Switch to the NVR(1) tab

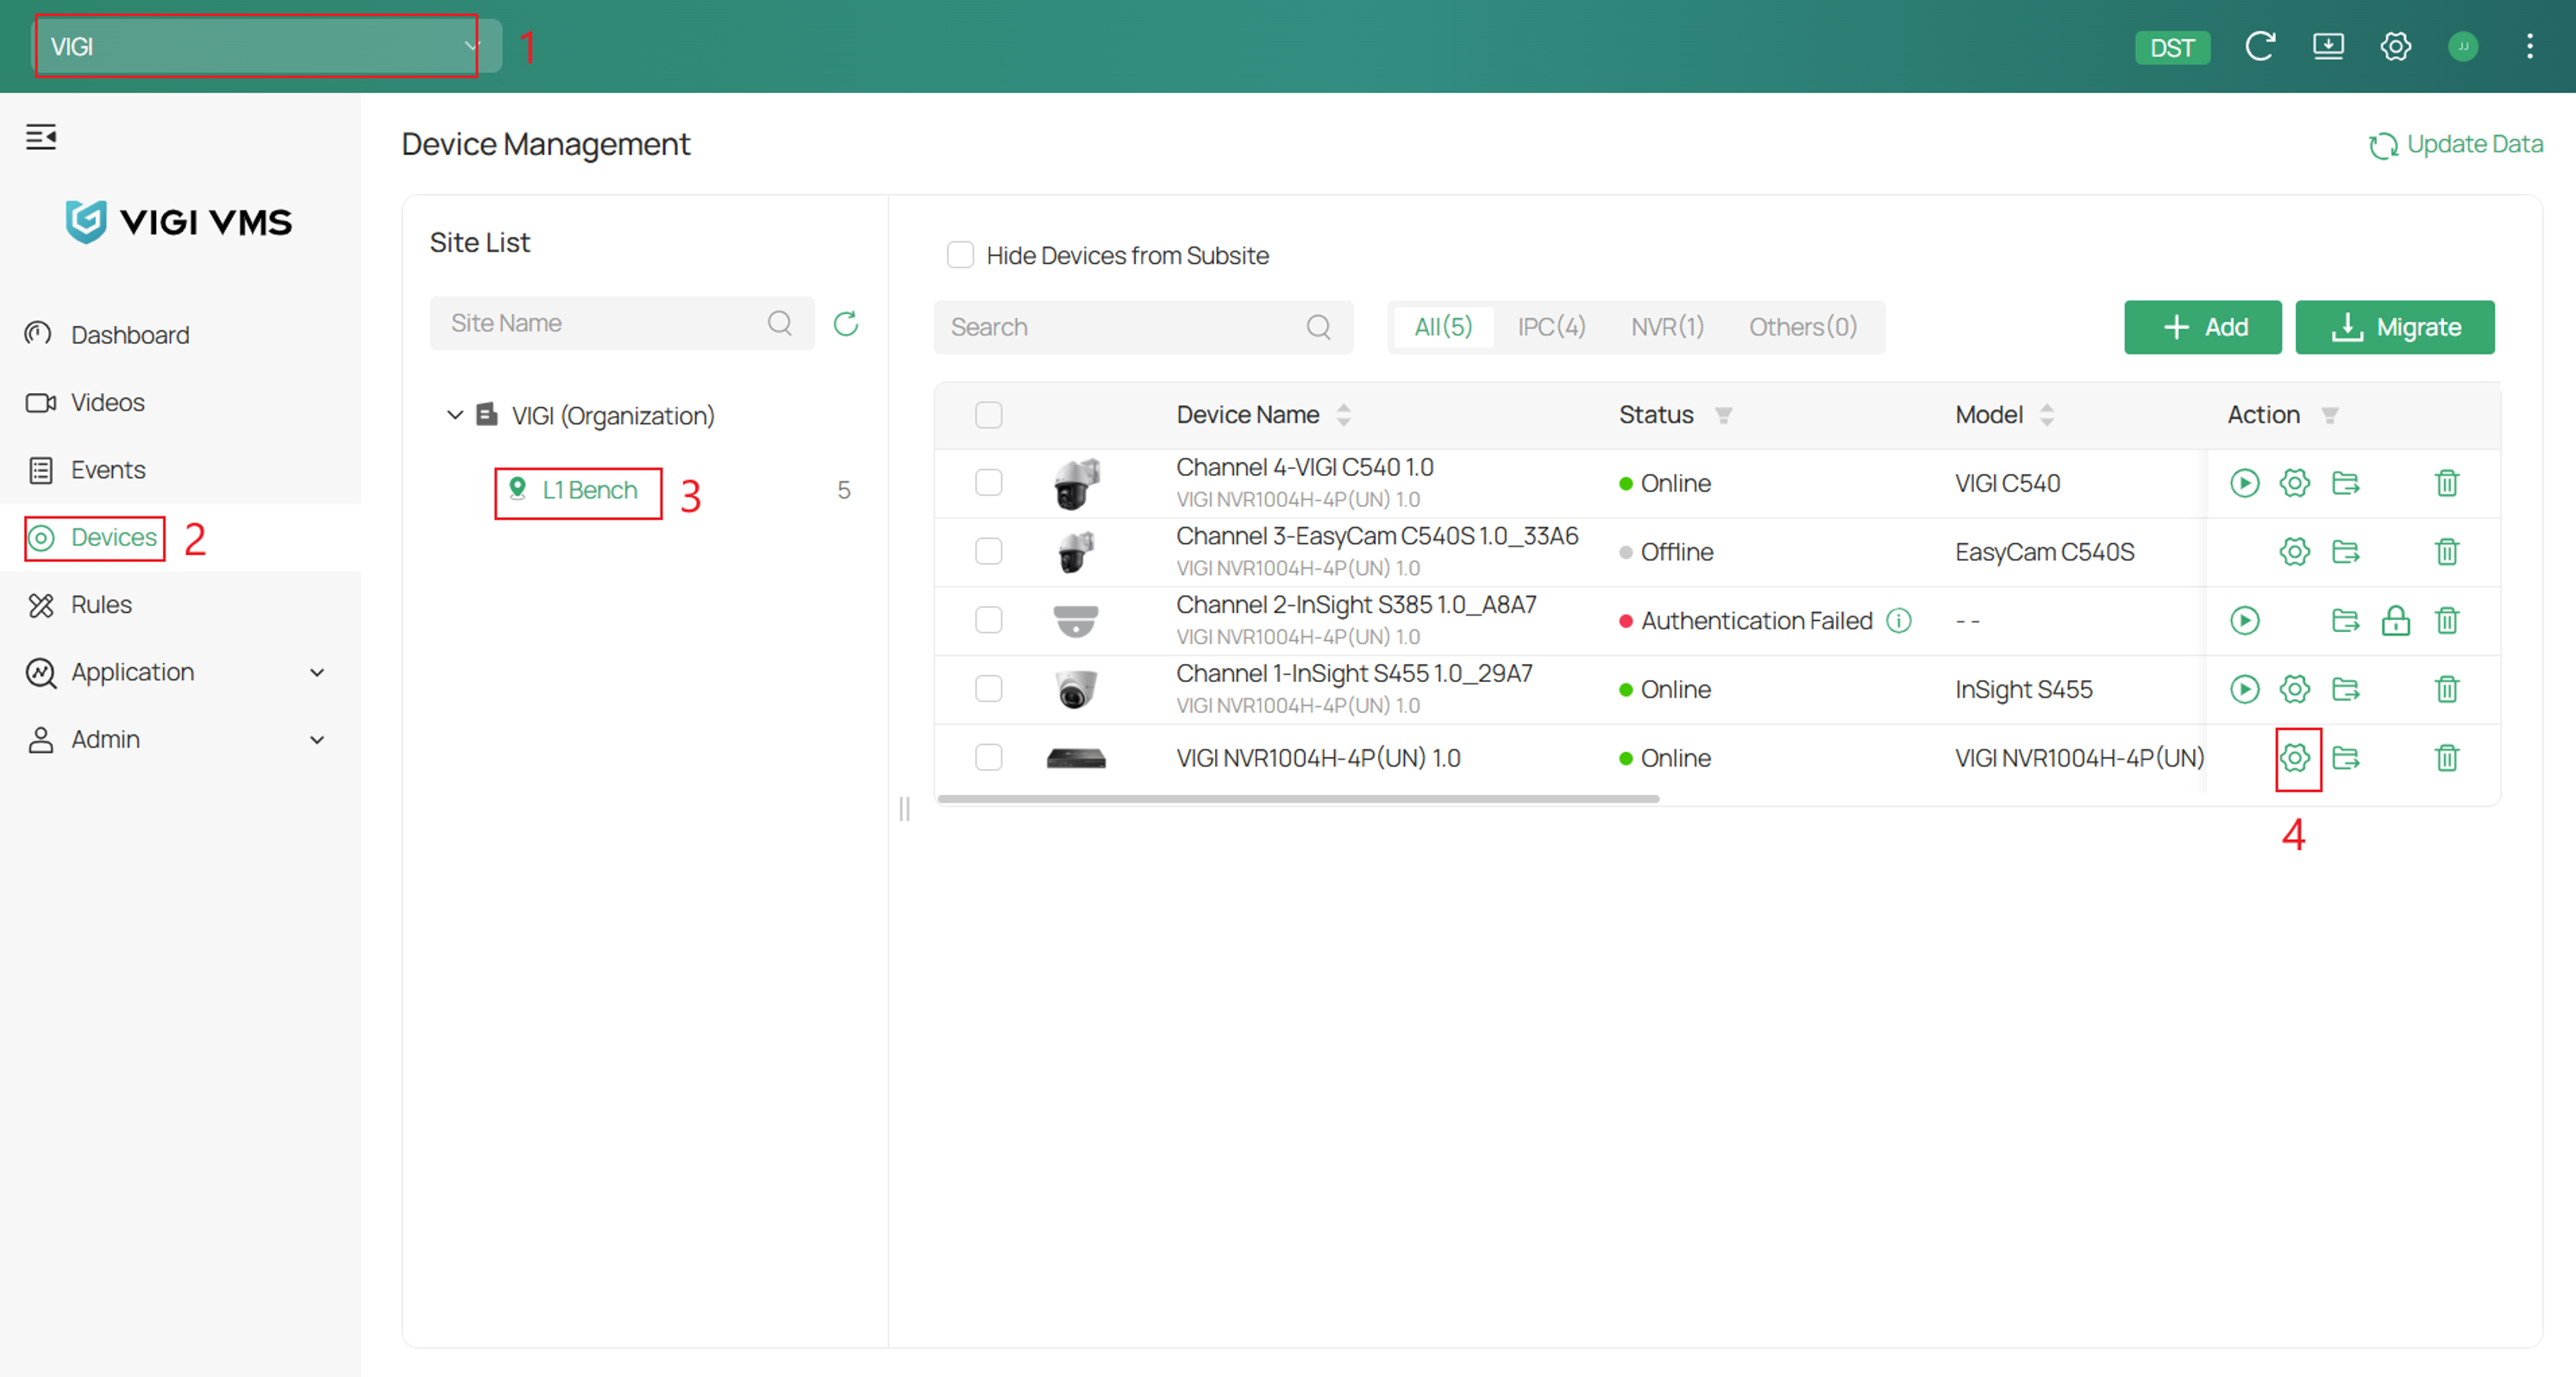click(x=1667, y=327)
